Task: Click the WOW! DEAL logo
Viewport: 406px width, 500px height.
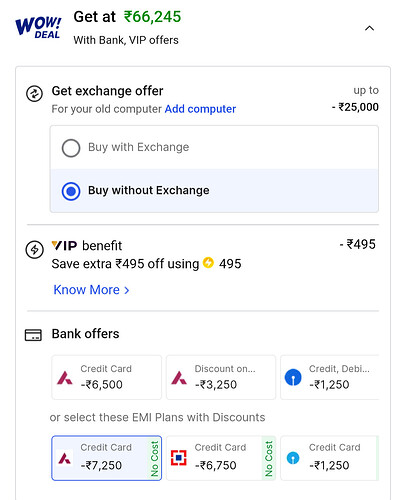Action: (x=38, y=27)
